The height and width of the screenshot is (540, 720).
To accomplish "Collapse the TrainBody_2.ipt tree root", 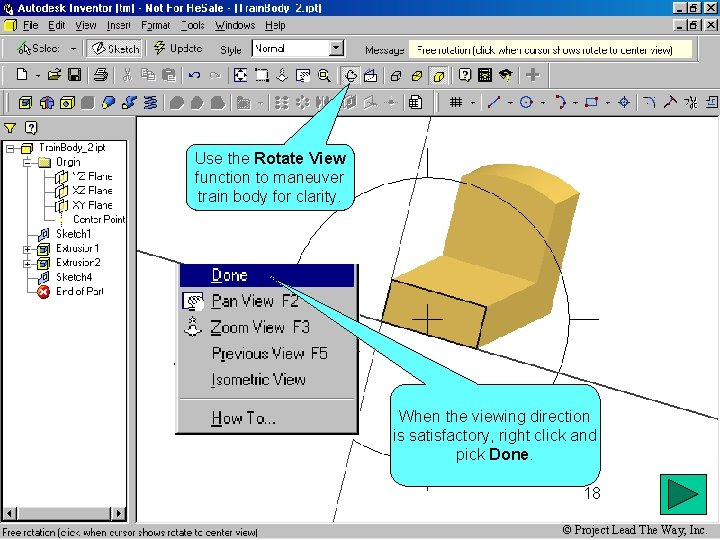I will 10,148.
